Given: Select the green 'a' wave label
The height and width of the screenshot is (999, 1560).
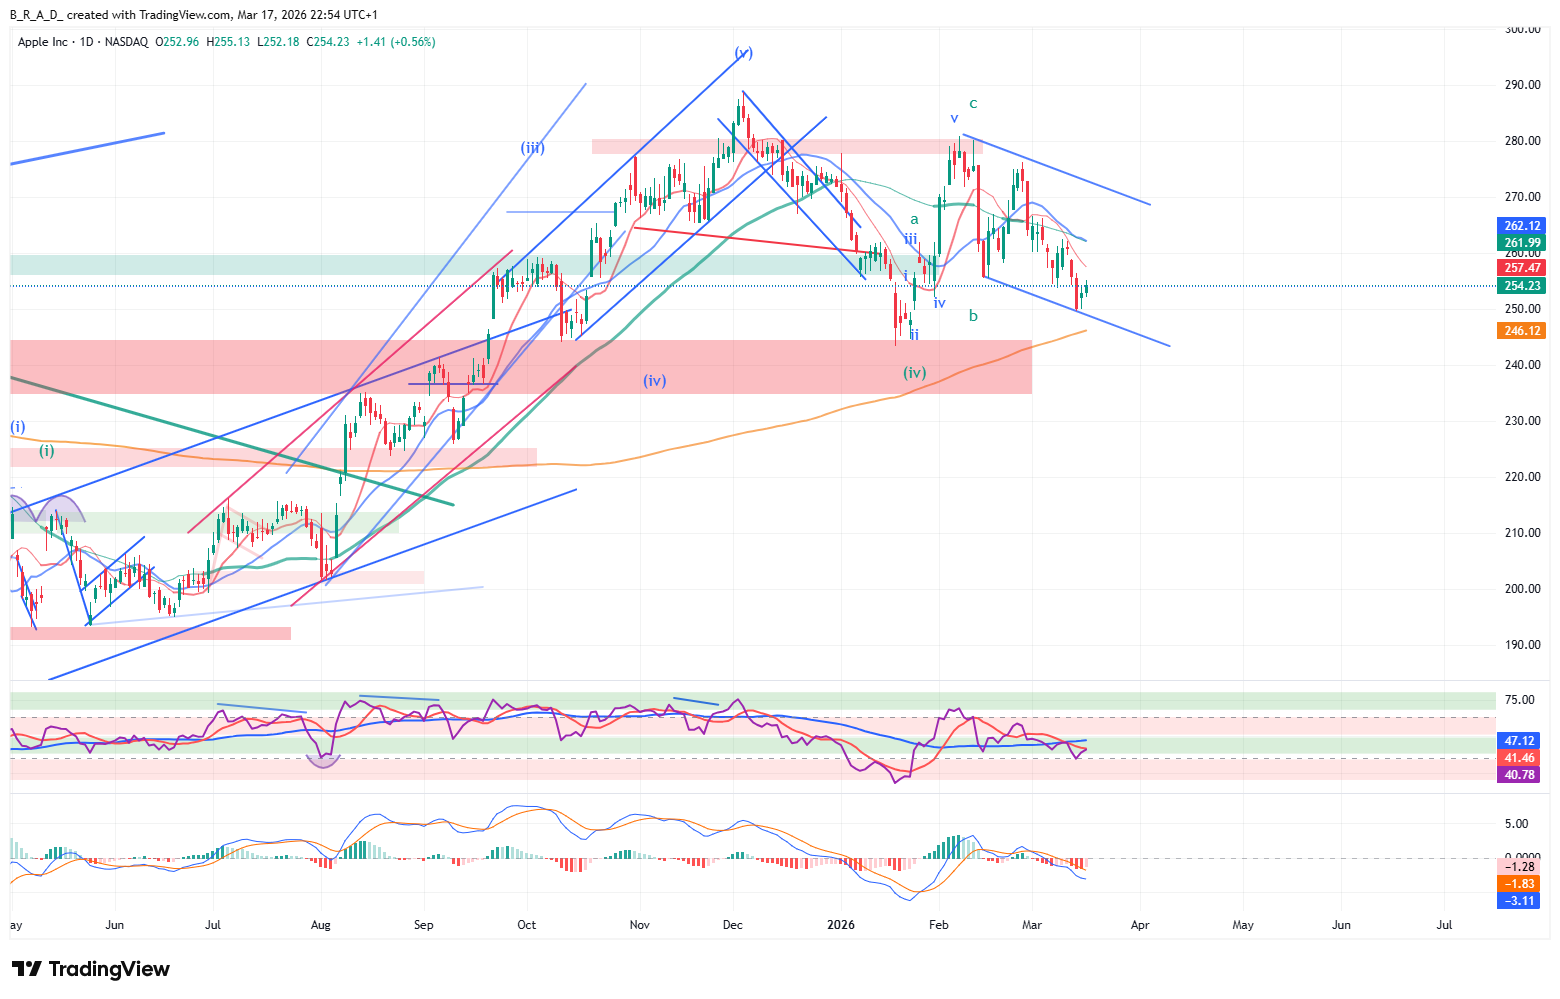Looking at the screenshot, I should (x=914, y=220).
